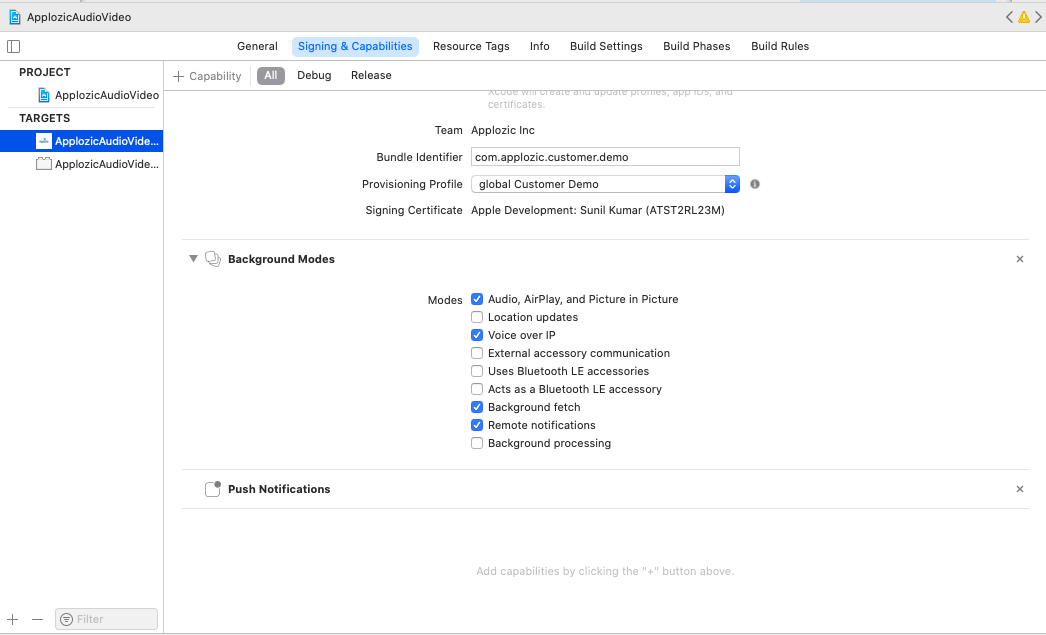
Task: Toggle Background fetch checkbox
Action: pyautogui.click(x=477, y=407)
